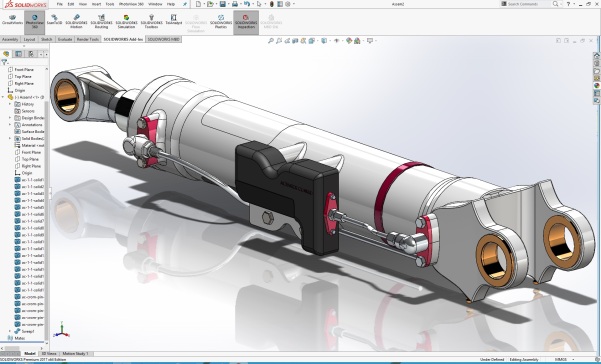This screenshot has height=364, width=601.
Task: Open the FeatureManager design tree tab
Action: click(6, 54)
